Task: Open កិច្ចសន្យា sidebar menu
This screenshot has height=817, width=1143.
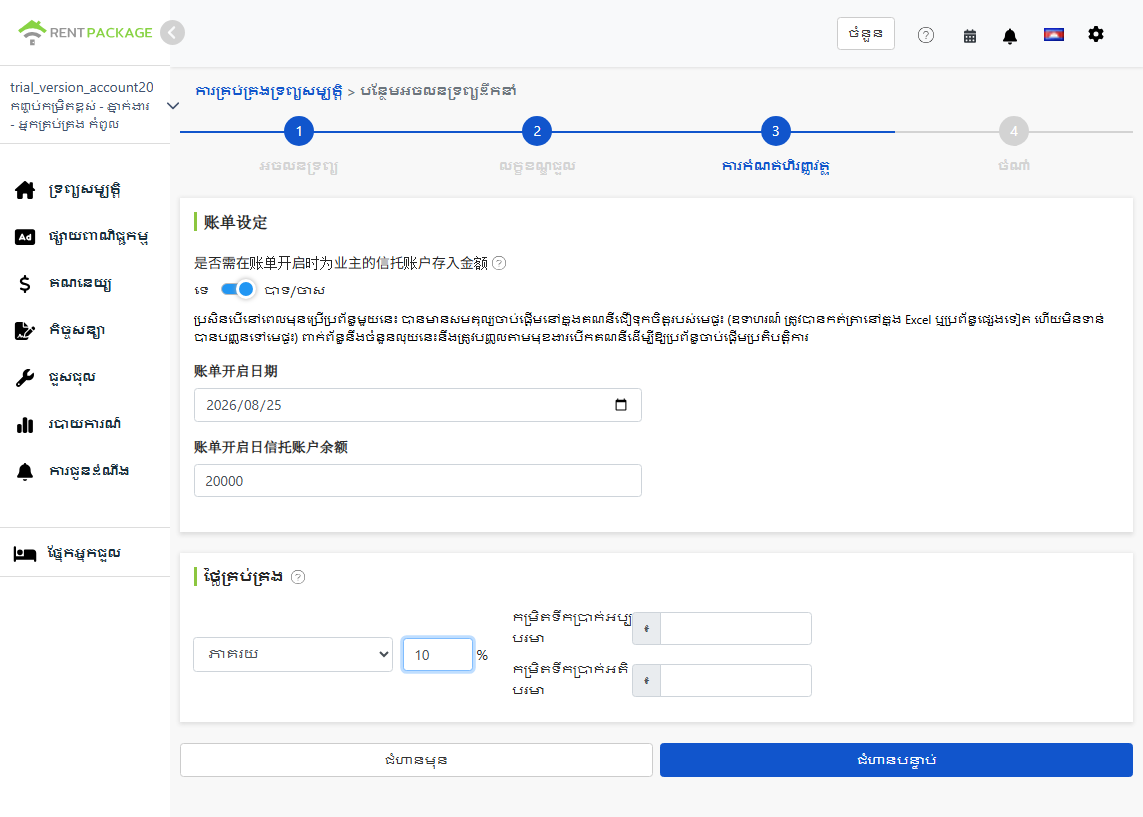Action: coord(77,330)
